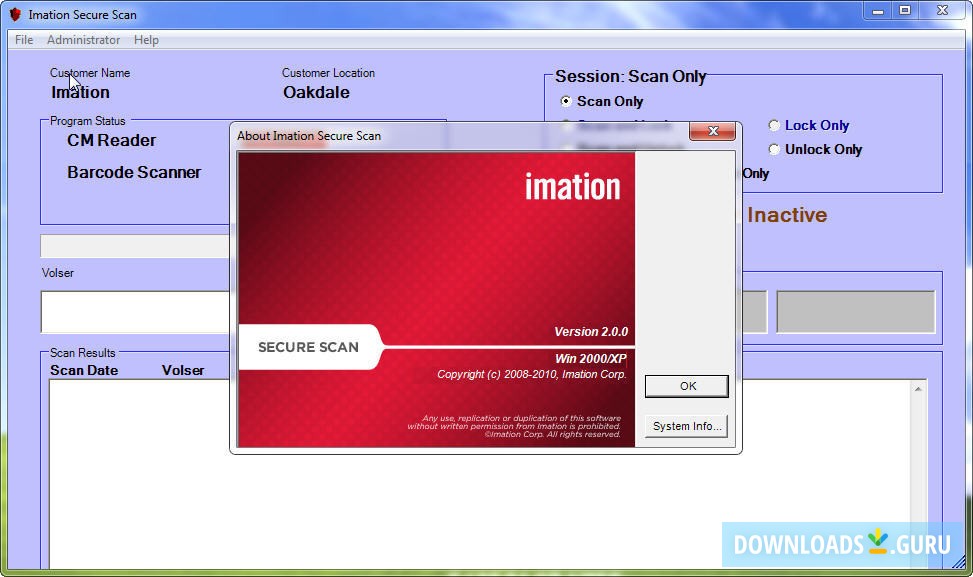Click inside the Volser input field

tap(135, 311)
